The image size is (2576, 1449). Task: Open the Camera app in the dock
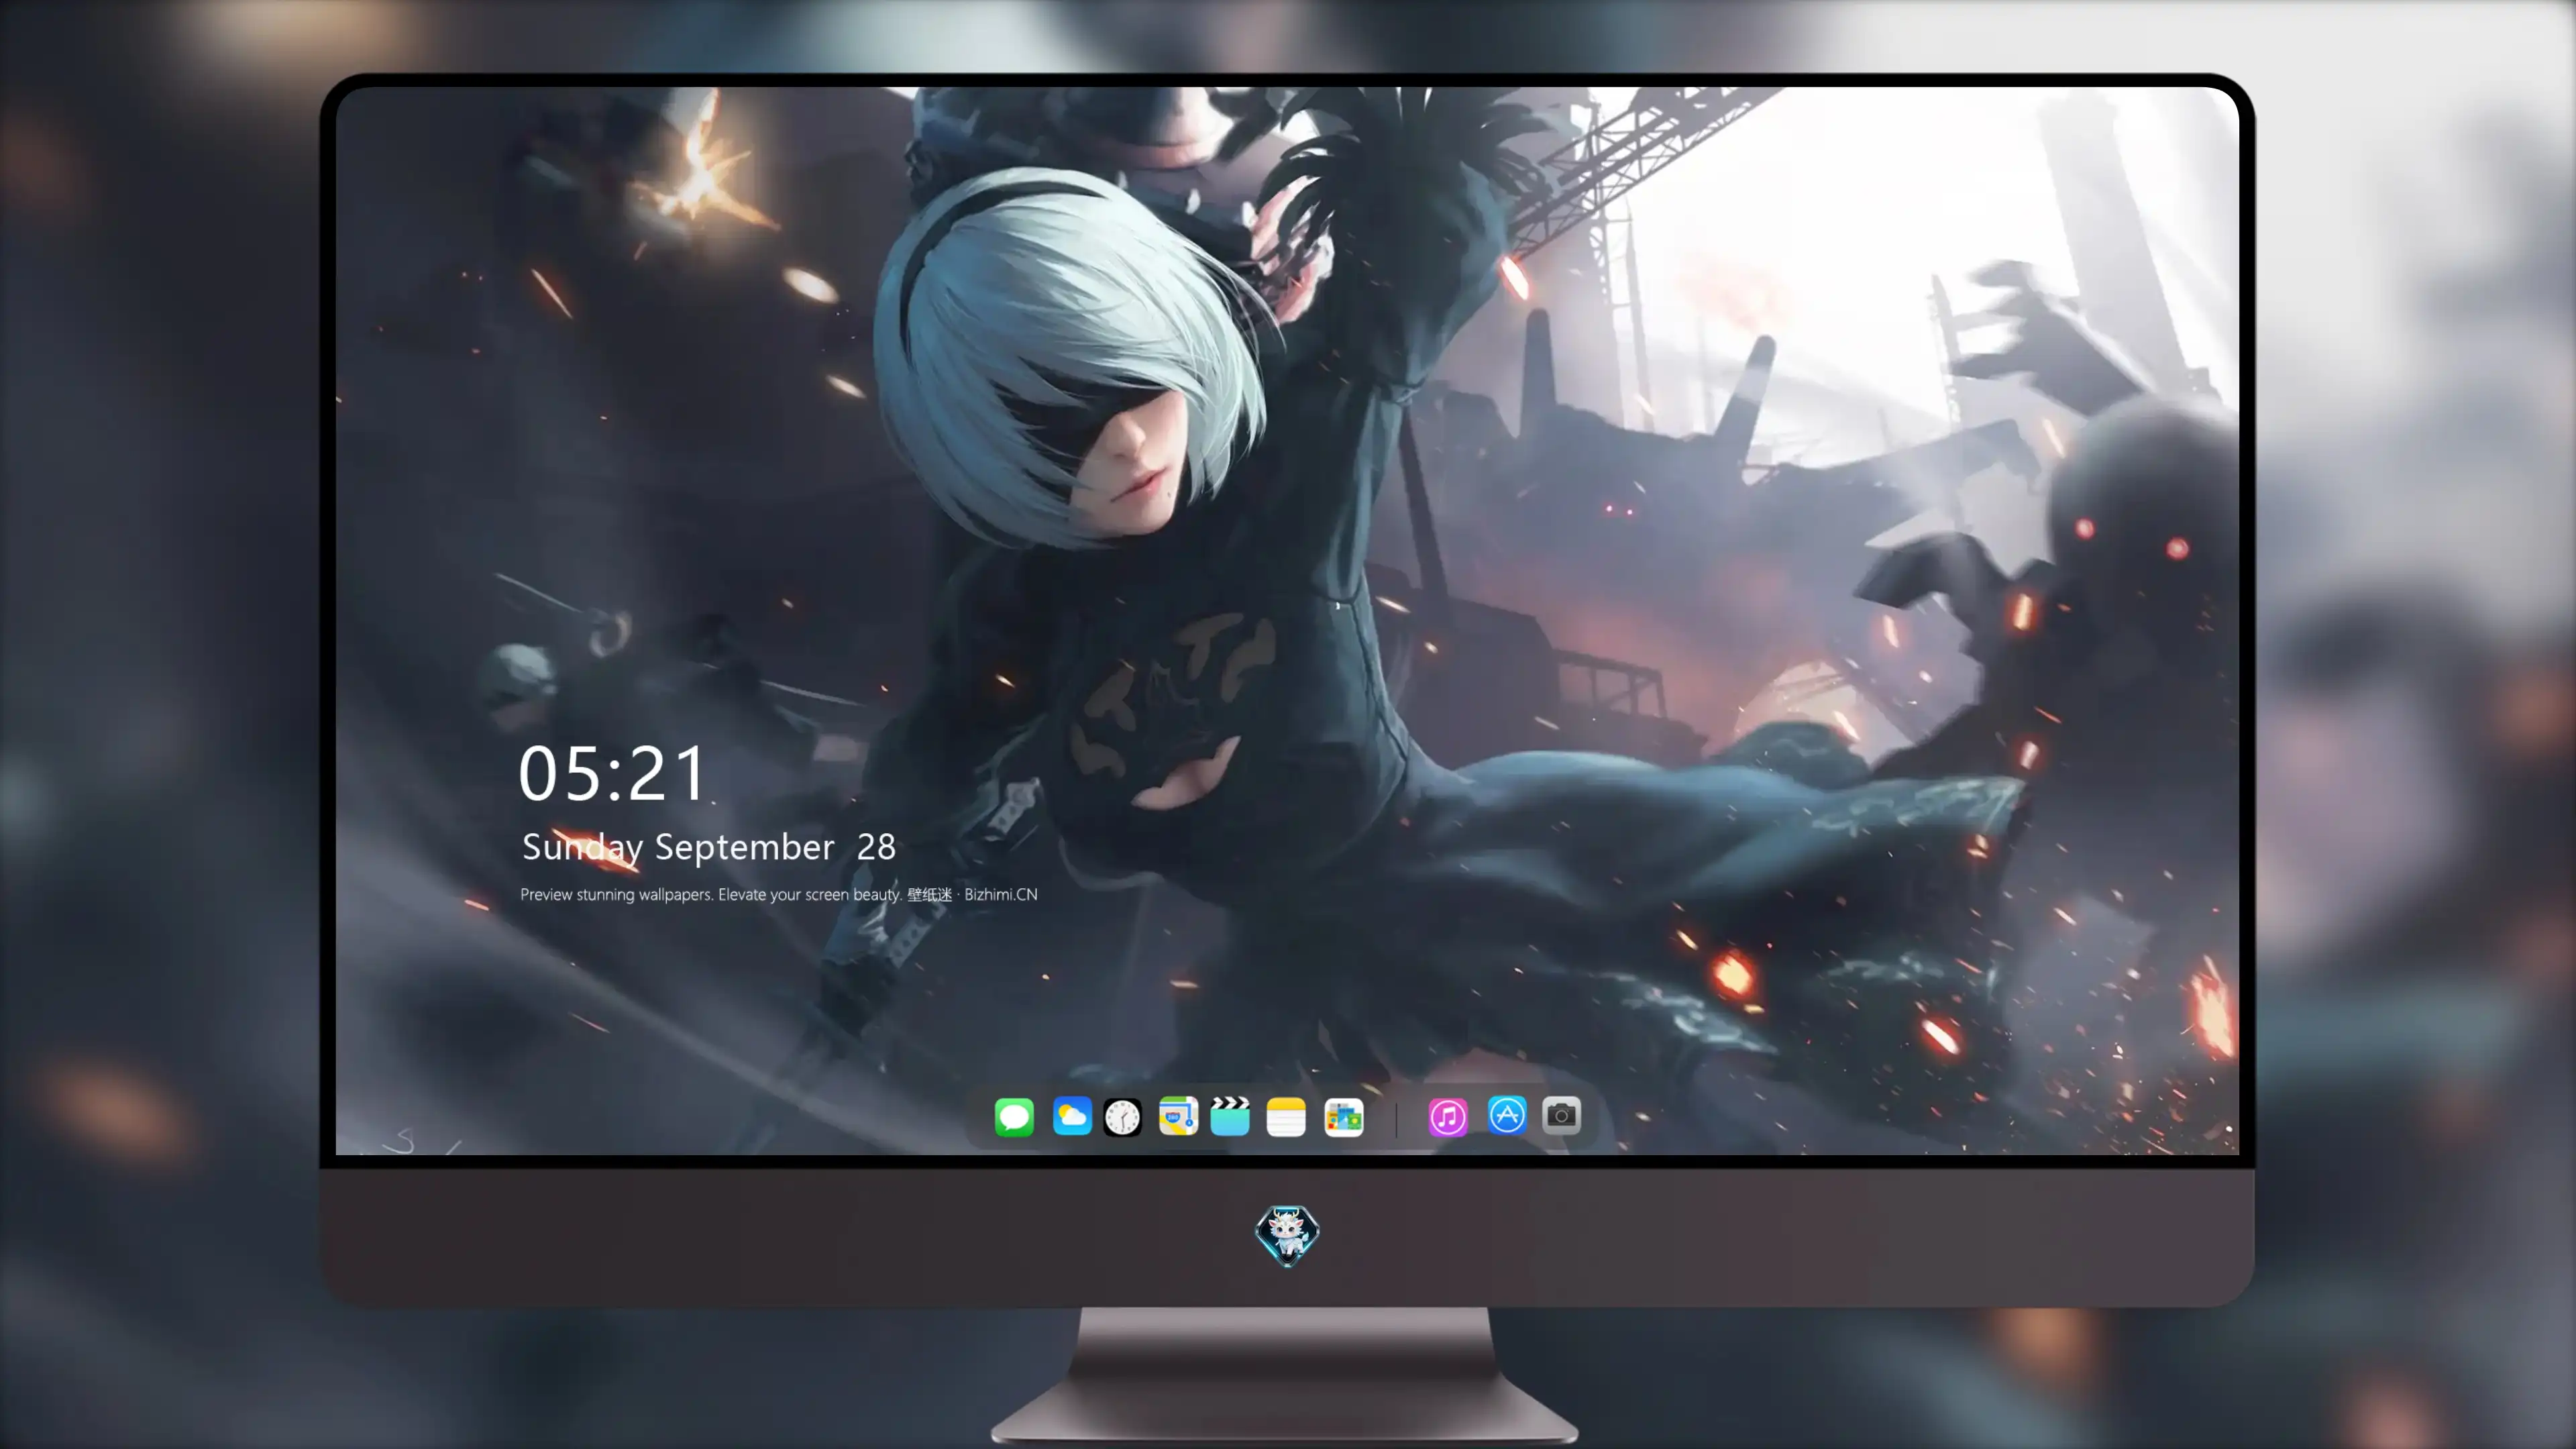1561,1116
